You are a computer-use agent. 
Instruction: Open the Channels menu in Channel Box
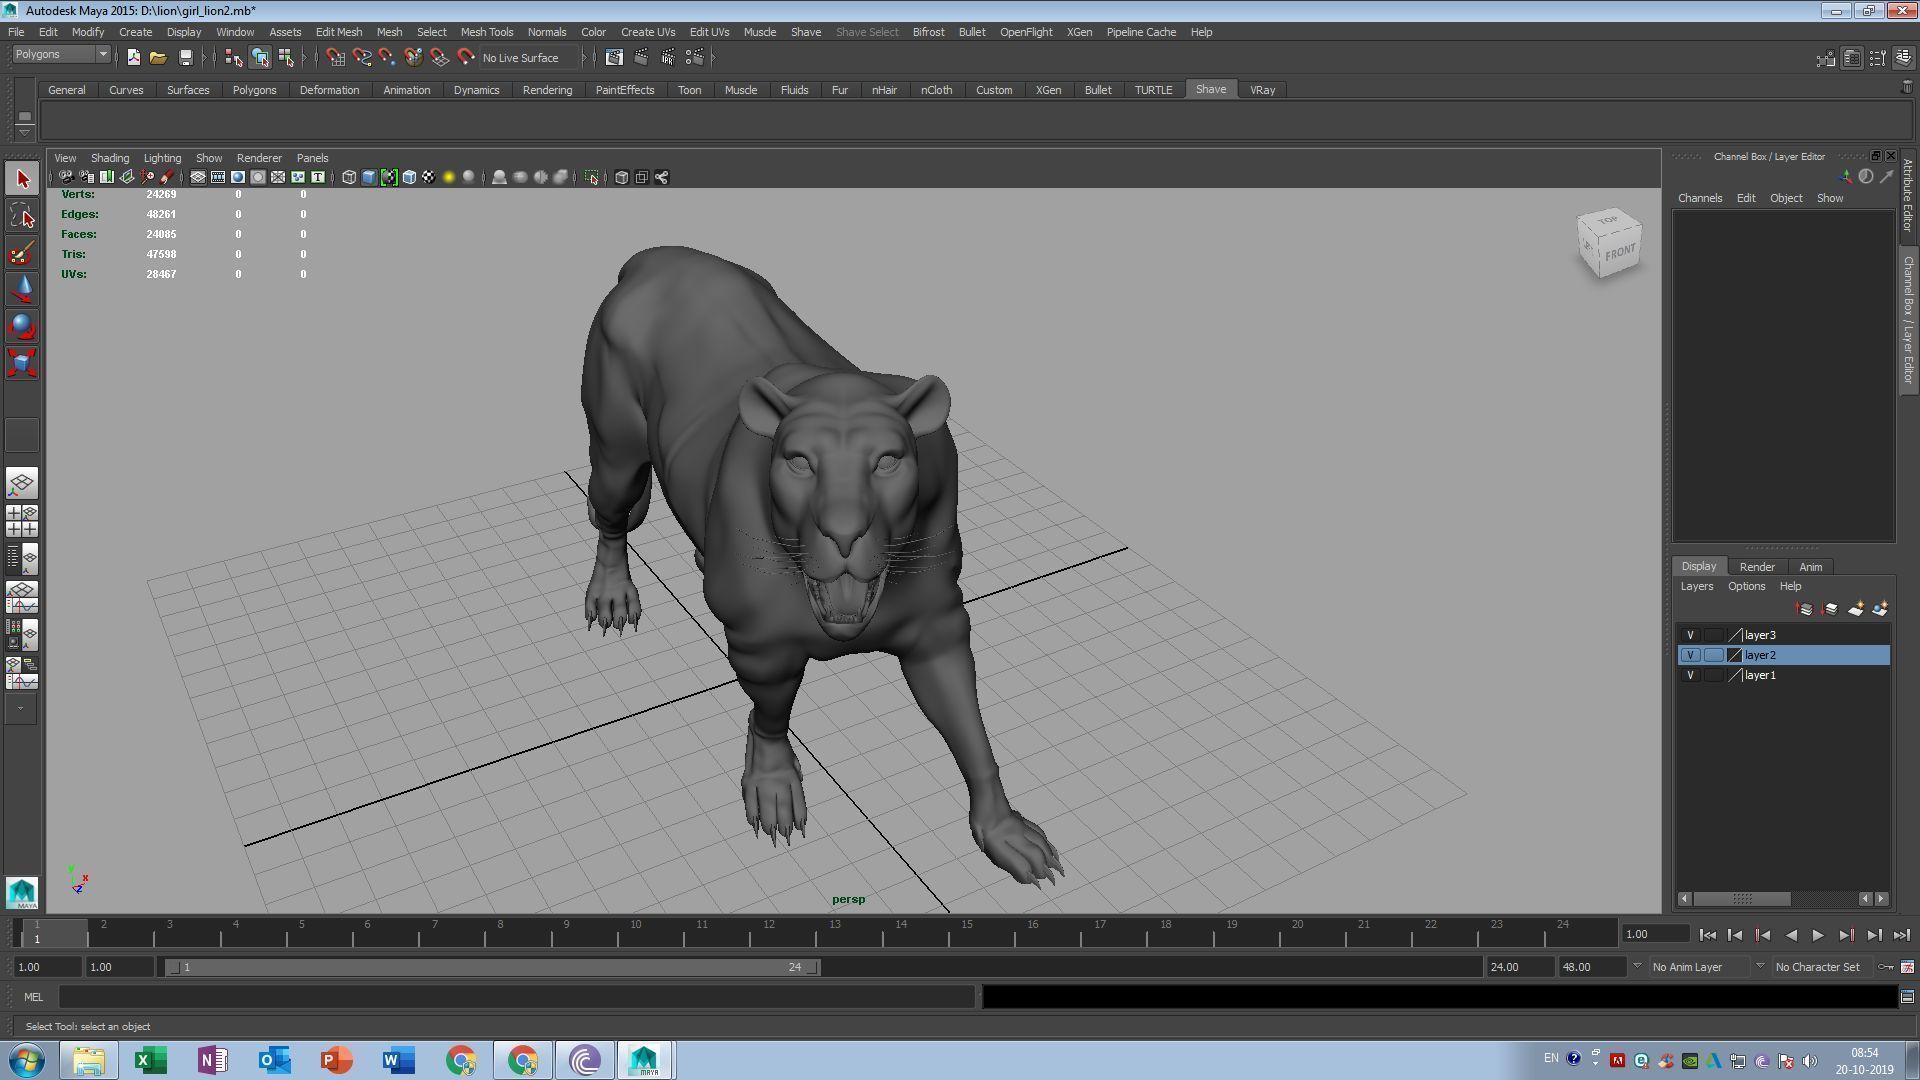(x=1700, y=198)
